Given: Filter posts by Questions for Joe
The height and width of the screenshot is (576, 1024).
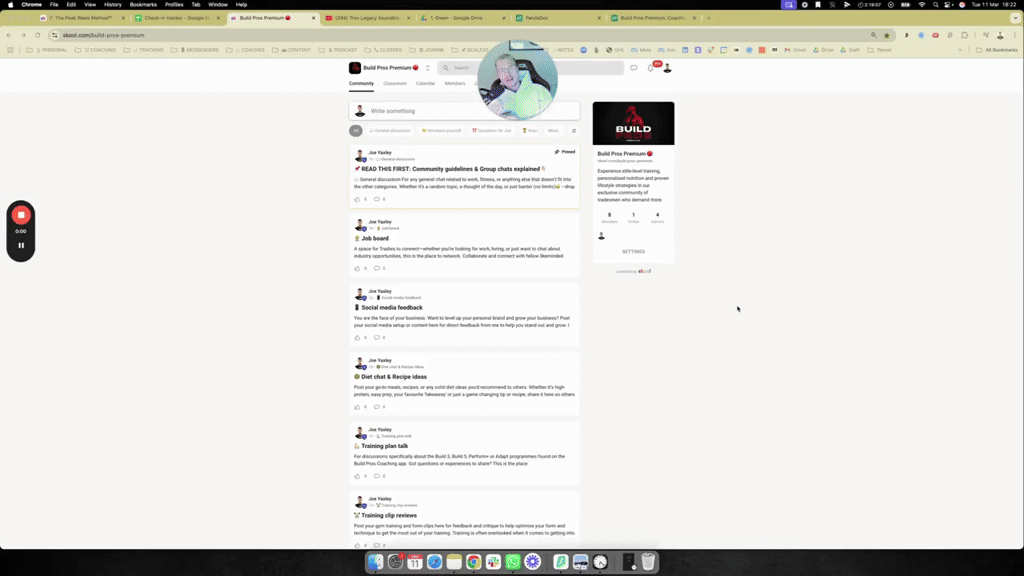Looking at the screenshot, I should (x=492, y=131).
